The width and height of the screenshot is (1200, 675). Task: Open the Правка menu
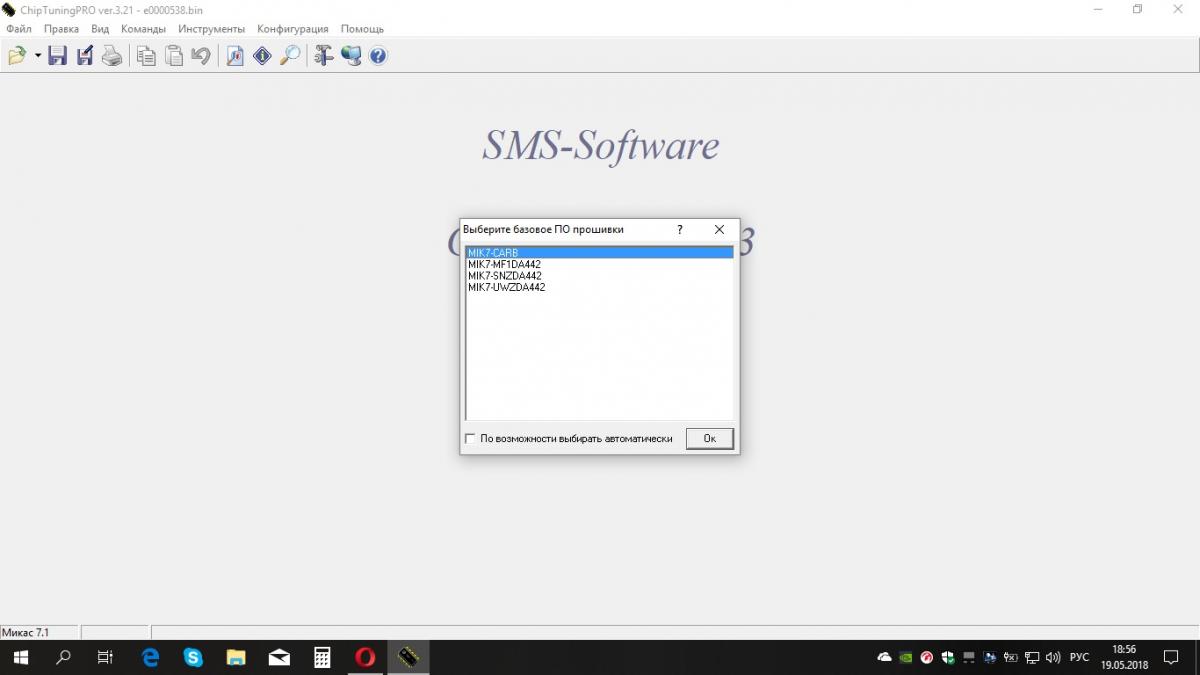click(x=61, y=29)
